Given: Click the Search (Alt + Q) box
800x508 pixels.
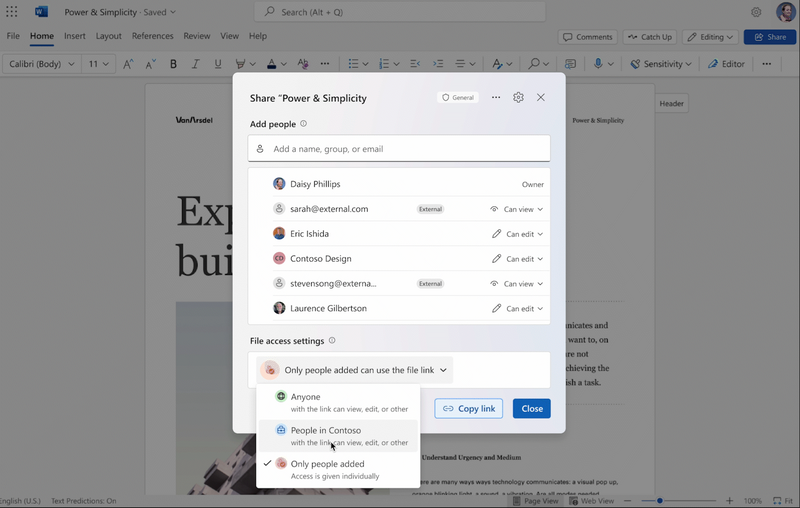Looking at the screenshot, I should [x=399, y=12].
